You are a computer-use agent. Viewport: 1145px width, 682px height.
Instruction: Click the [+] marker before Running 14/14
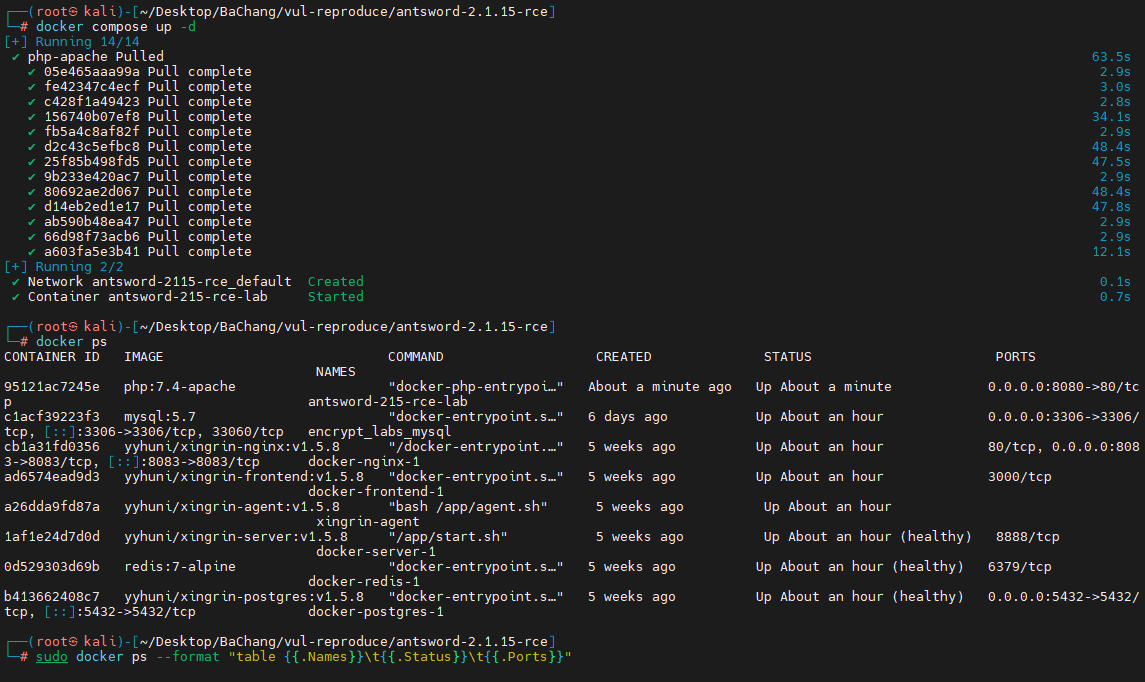pos(15,42)
